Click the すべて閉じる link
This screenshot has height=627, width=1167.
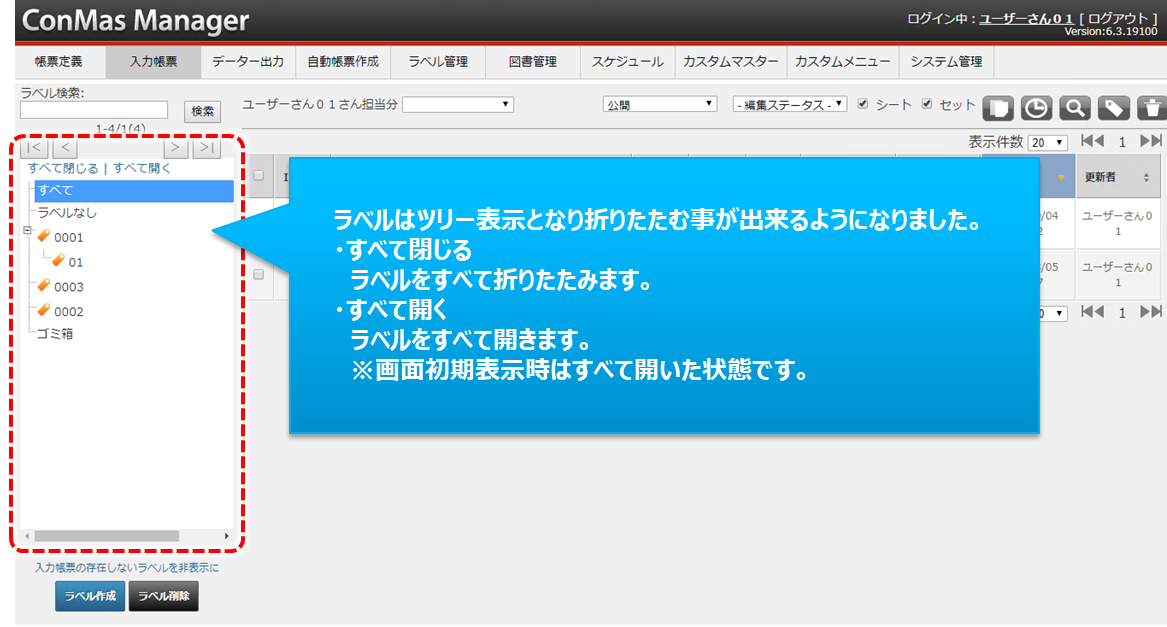coord(63,168)
